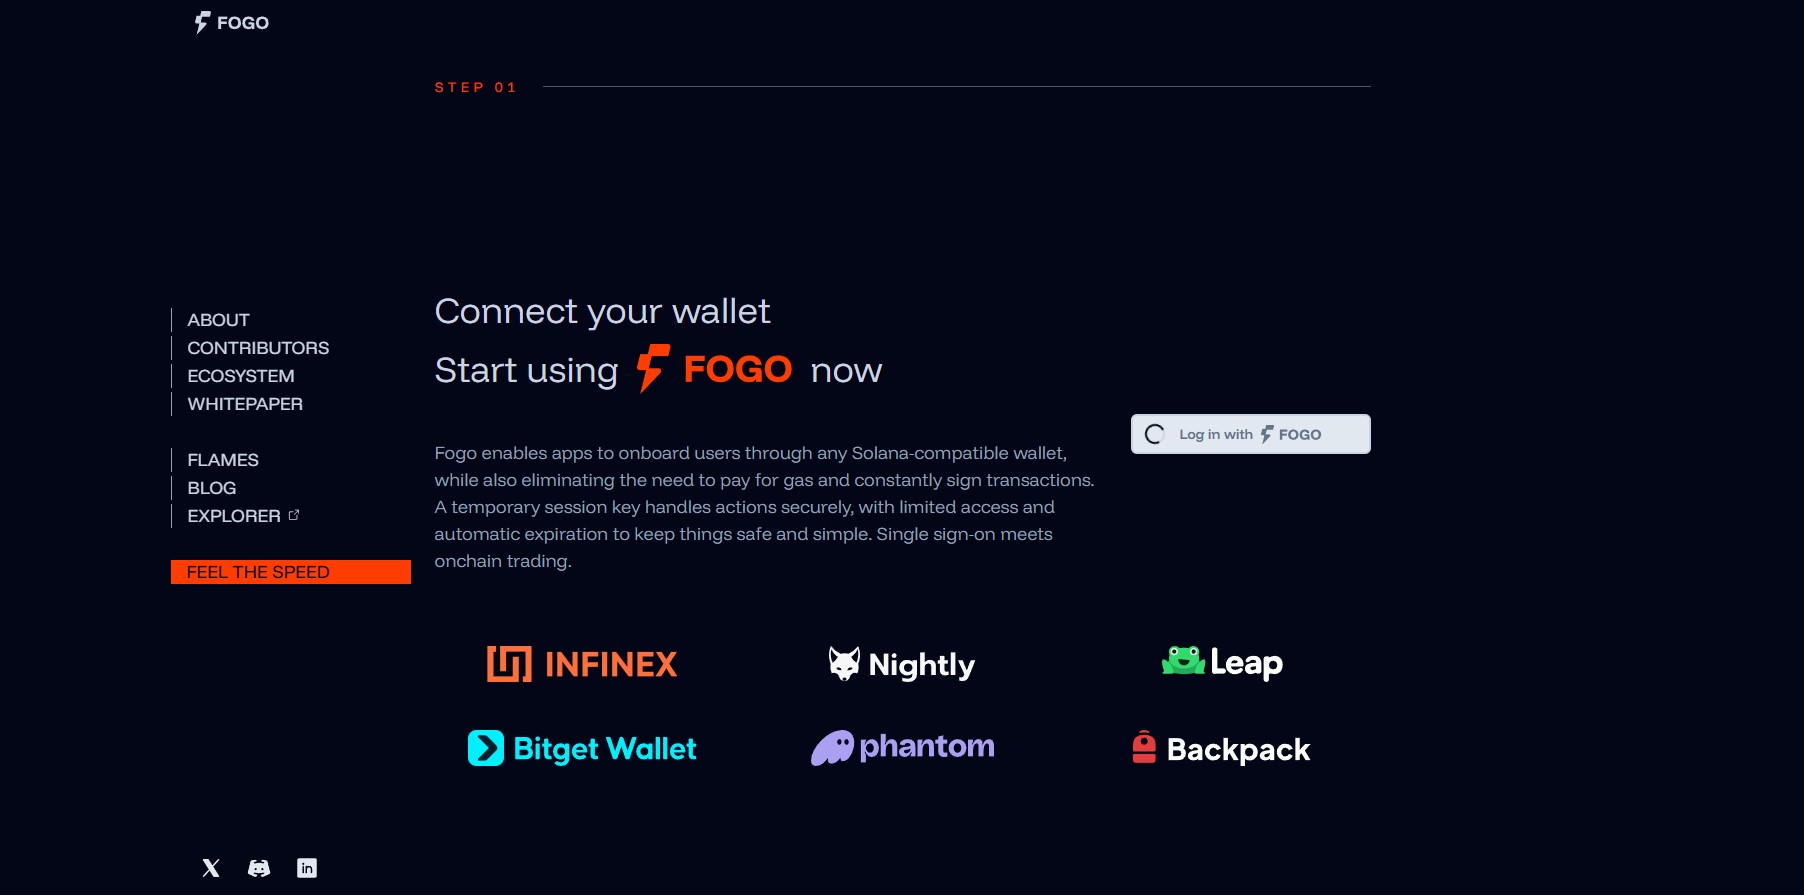1804x895 pixels.
Task: Open the Discord social icon
Action: [259, 868]
